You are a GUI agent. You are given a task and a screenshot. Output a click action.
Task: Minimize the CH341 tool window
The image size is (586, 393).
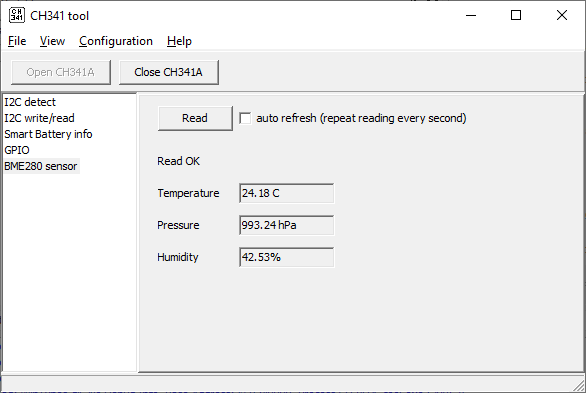click(x=471, y=15)
